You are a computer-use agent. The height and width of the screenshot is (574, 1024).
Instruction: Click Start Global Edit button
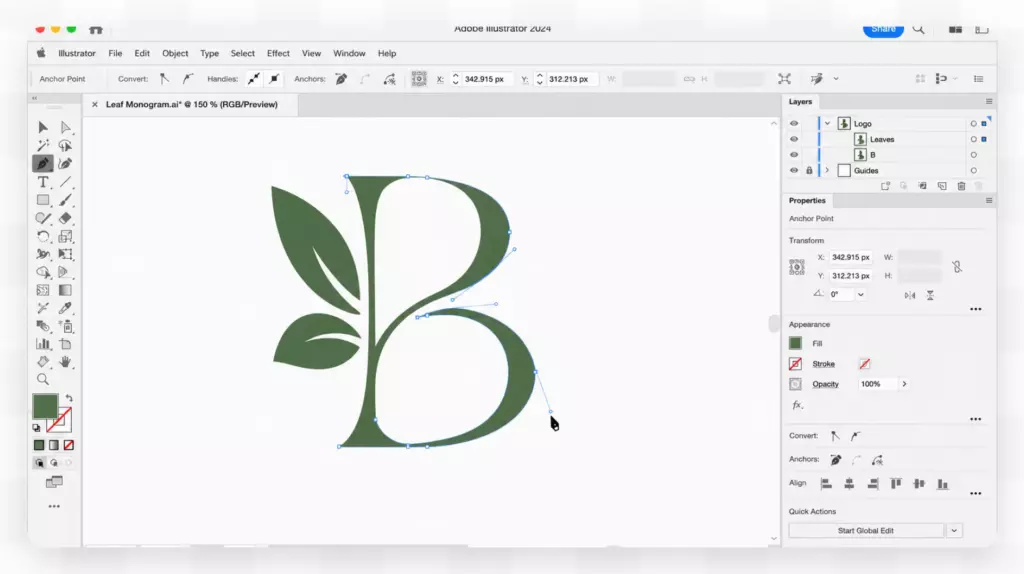pos(865,531)
